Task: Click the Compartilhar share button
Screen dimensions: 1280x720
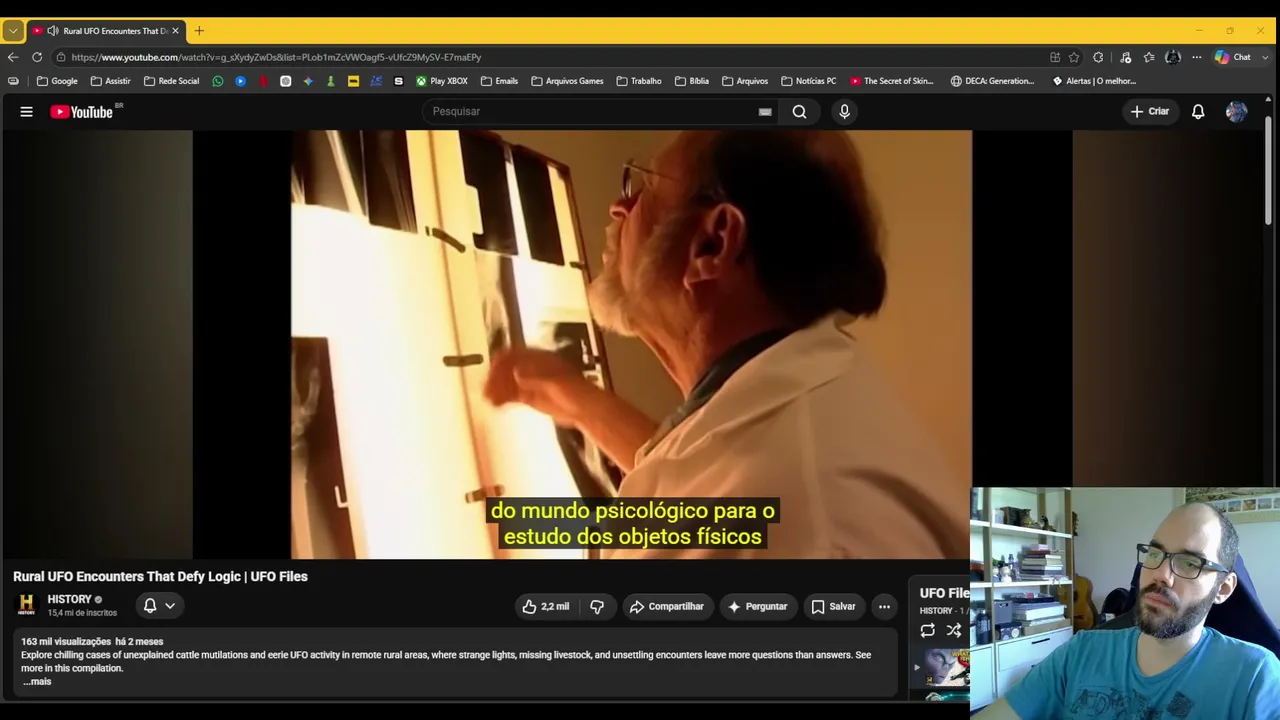Action: coord(666,606)
